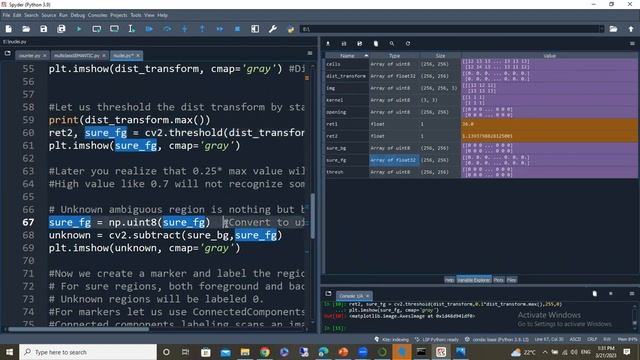Open the console pane options menu
The height and width of the screenshot is (360, 640).
coord(632,293)
